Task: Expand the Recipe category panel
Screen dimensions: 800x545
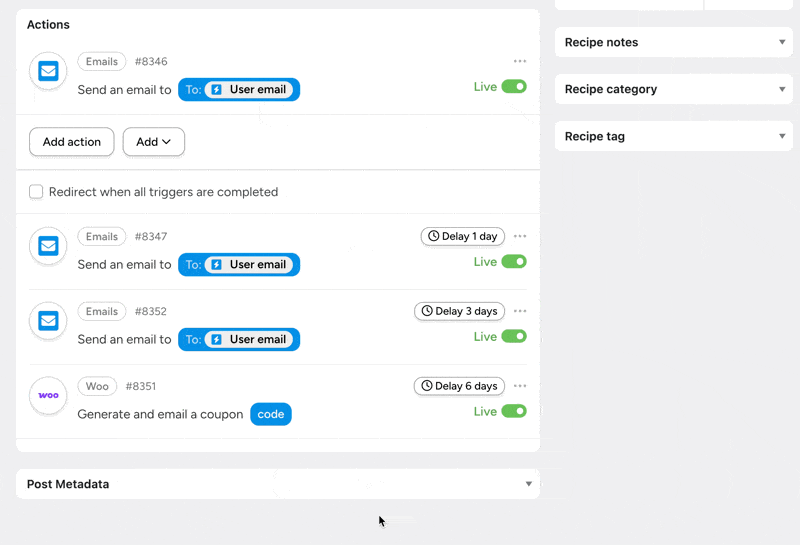Action: tap(673, 89)
